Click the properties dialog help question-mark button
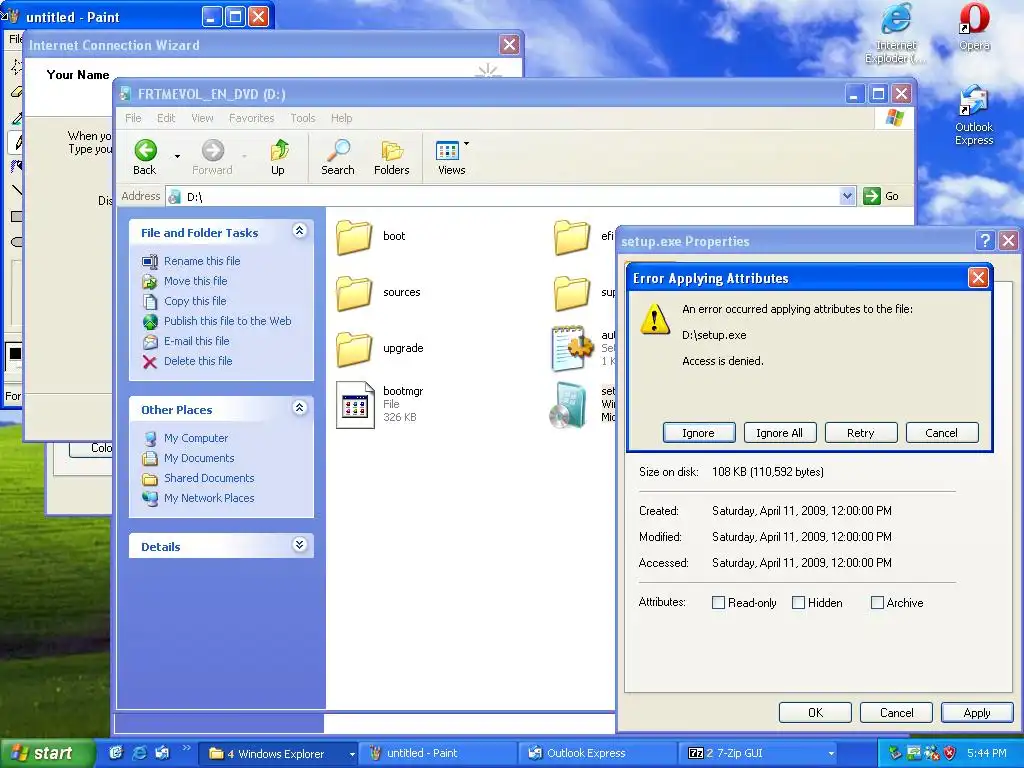 point(985,241)
